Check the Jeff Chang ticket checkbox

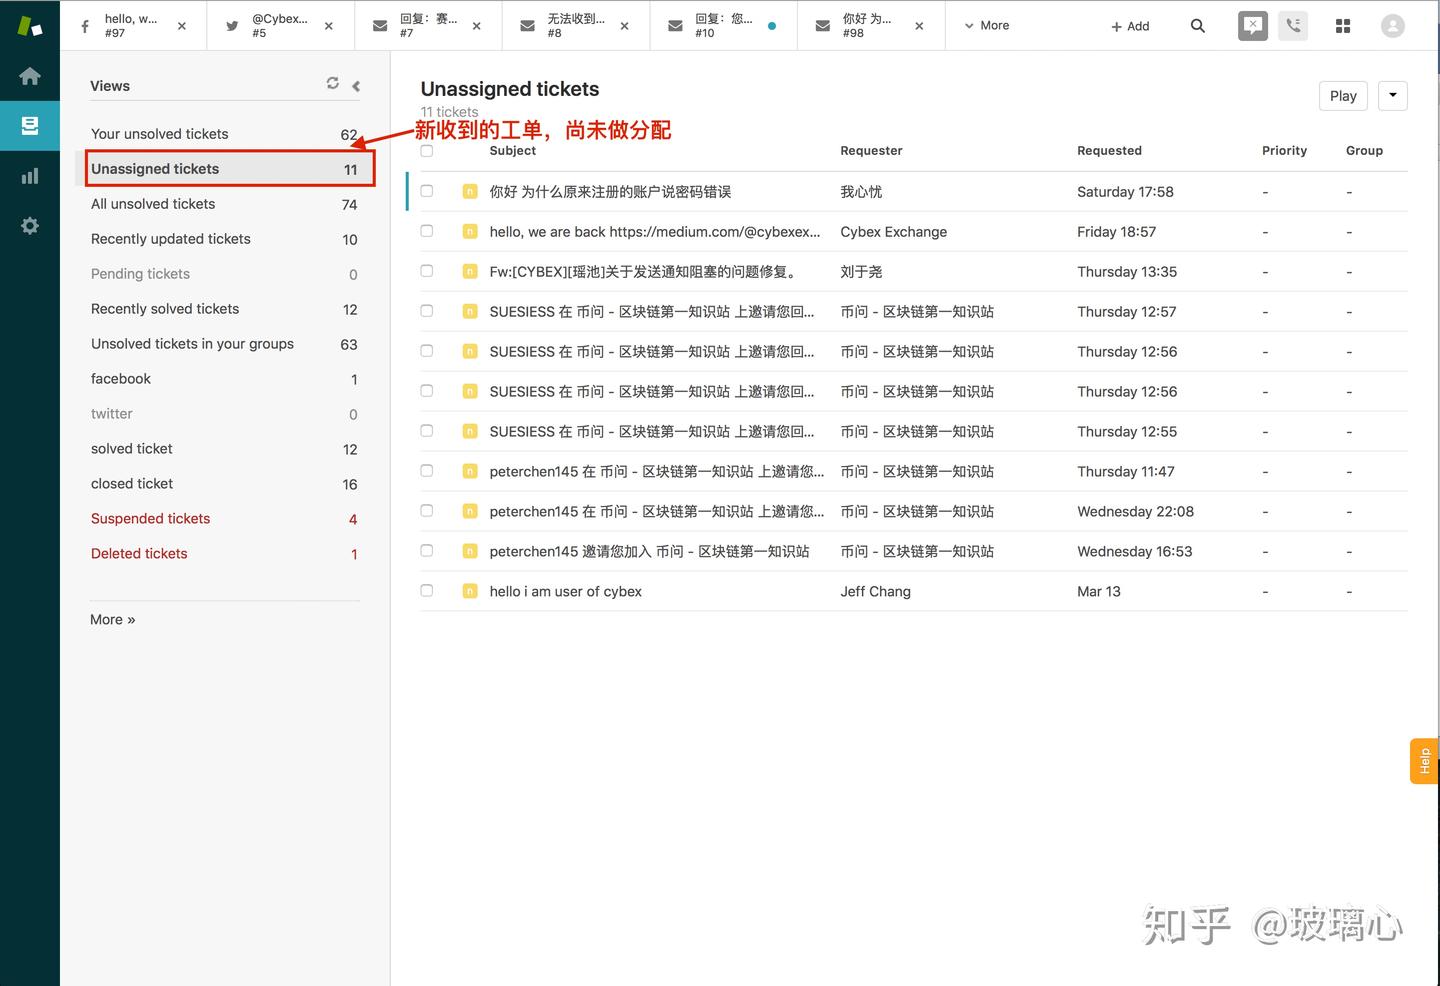pyautogui.click(x=426, y=590)
